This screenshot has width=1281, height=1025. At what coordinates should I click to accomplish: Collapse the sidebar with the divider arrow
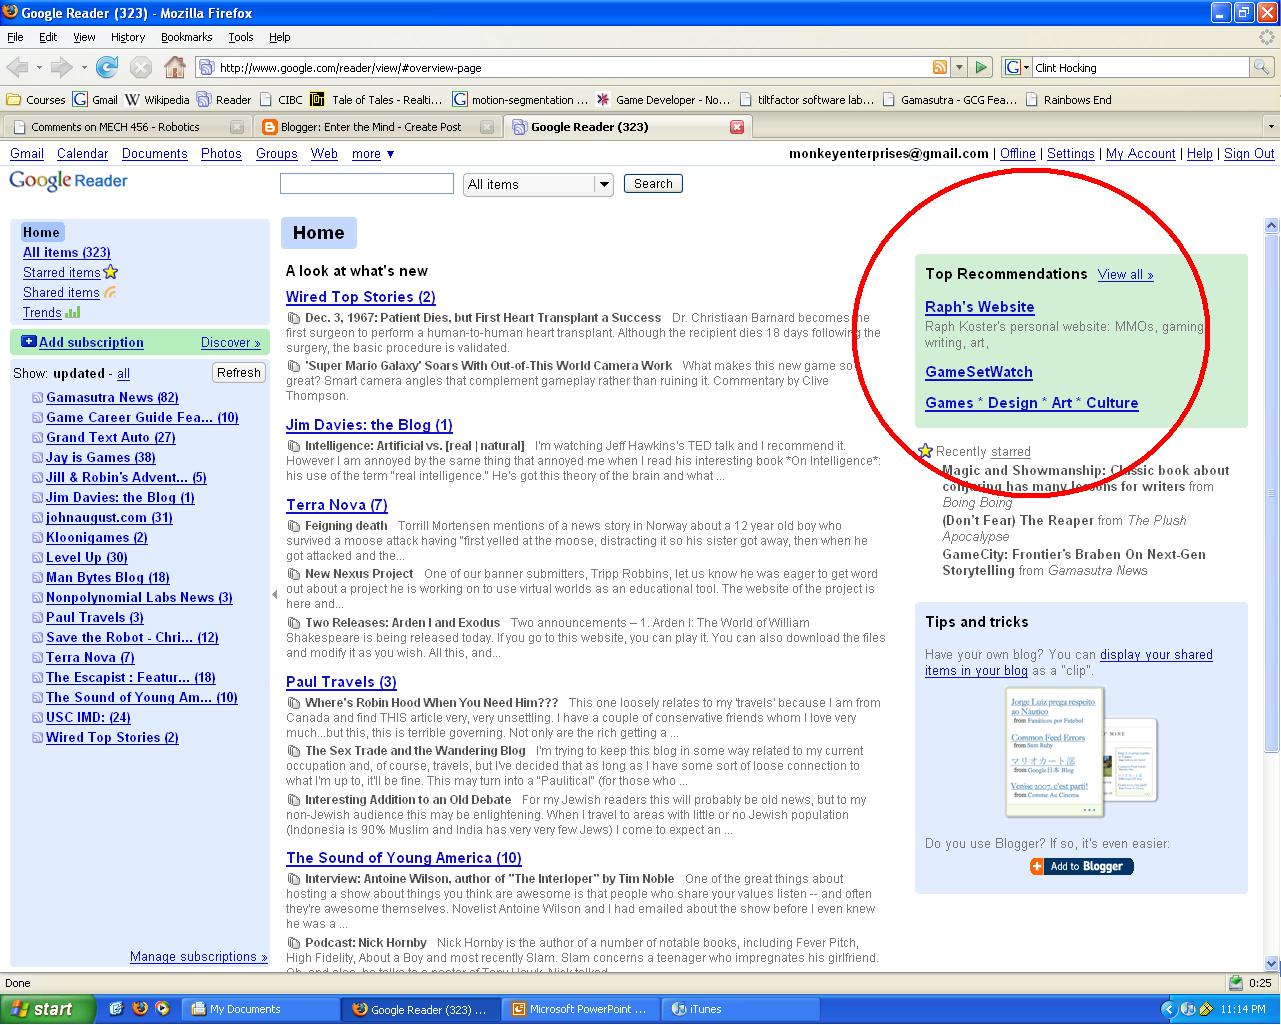point(275,595)
